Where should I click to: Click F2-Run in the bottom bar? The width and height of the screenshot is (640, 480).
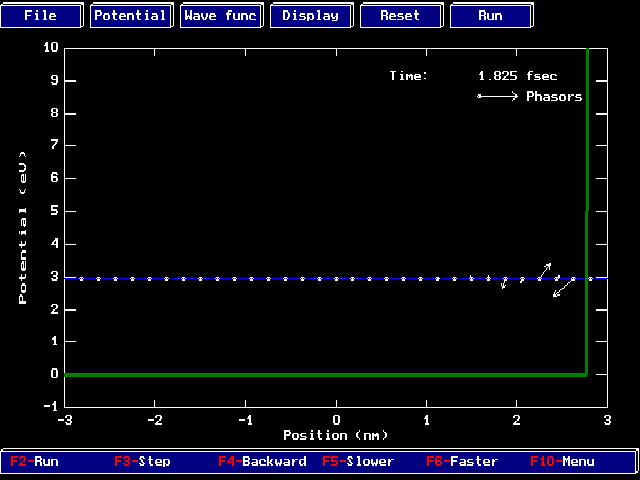[34, 461]
